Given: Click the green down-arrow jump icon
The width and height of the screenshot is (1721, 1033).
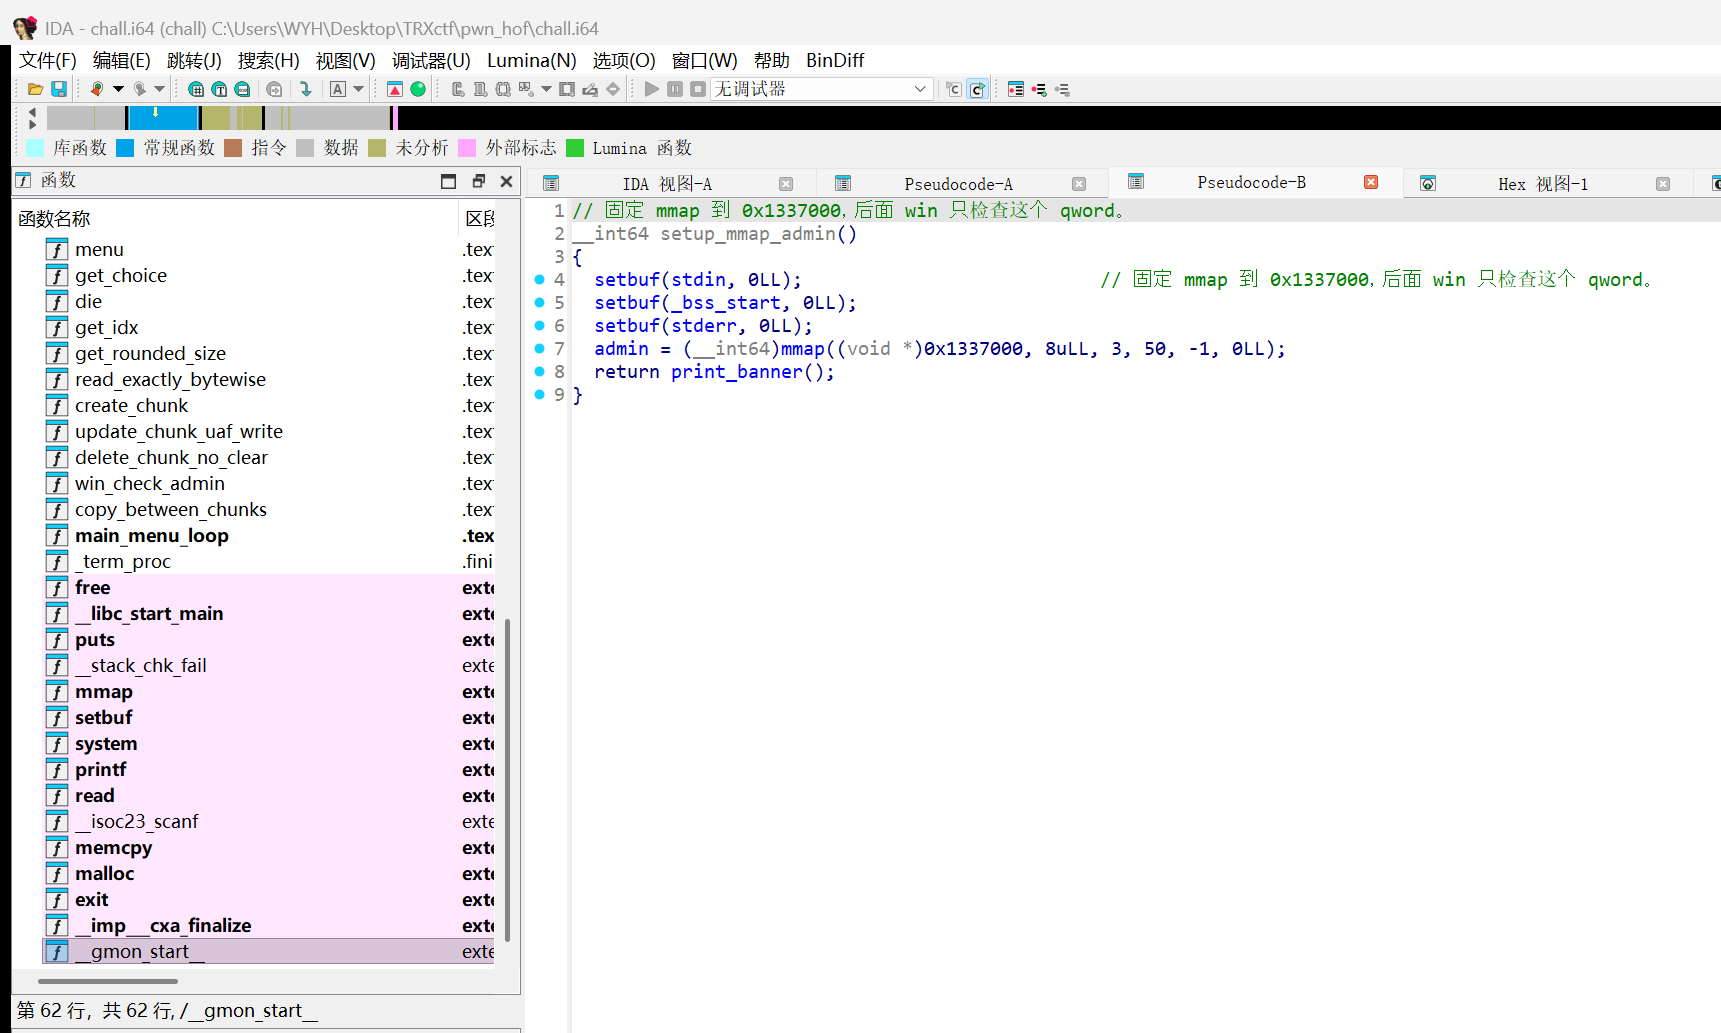Looking at the screenshot, I should point(306,89).
